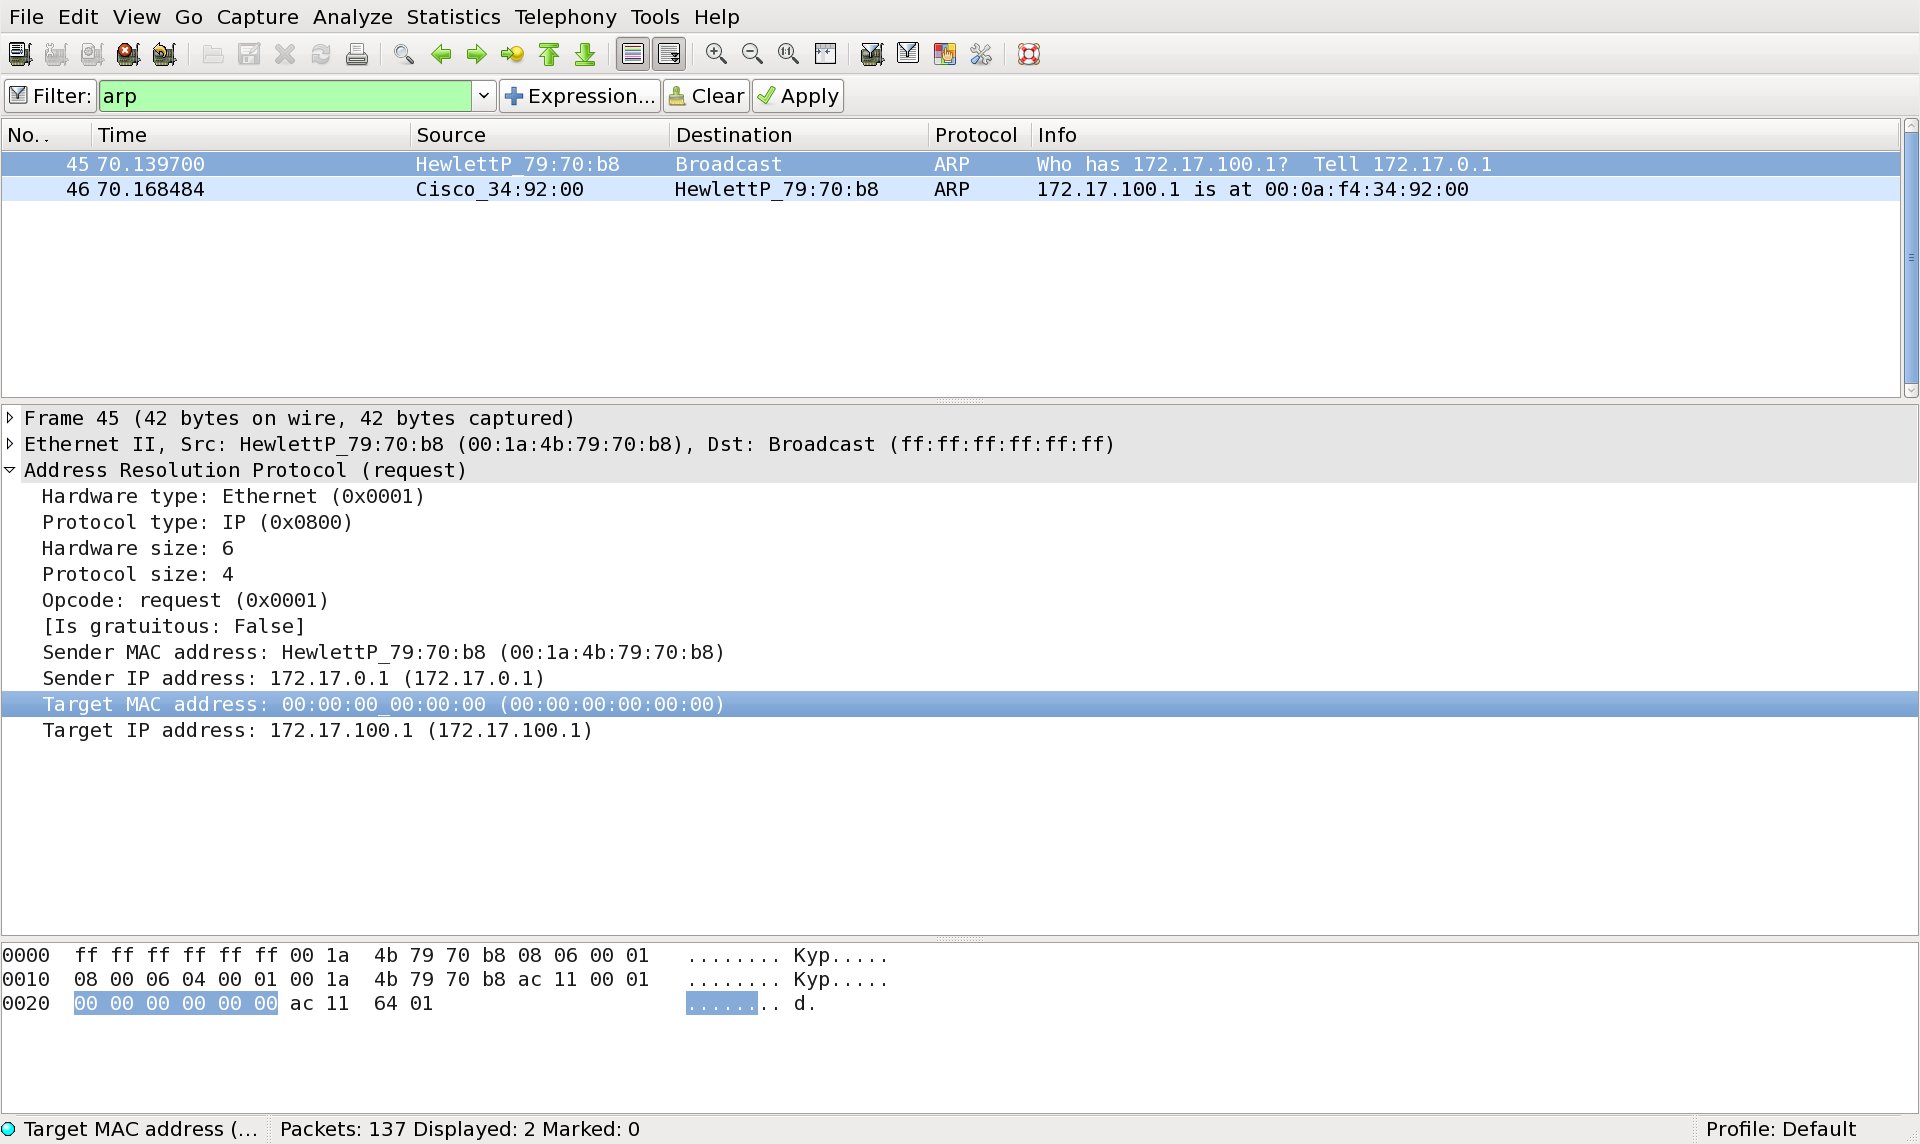This screenshot has height=1144, width=1920.
Task: Click the Clear filter button
Action: pos(706,96)
